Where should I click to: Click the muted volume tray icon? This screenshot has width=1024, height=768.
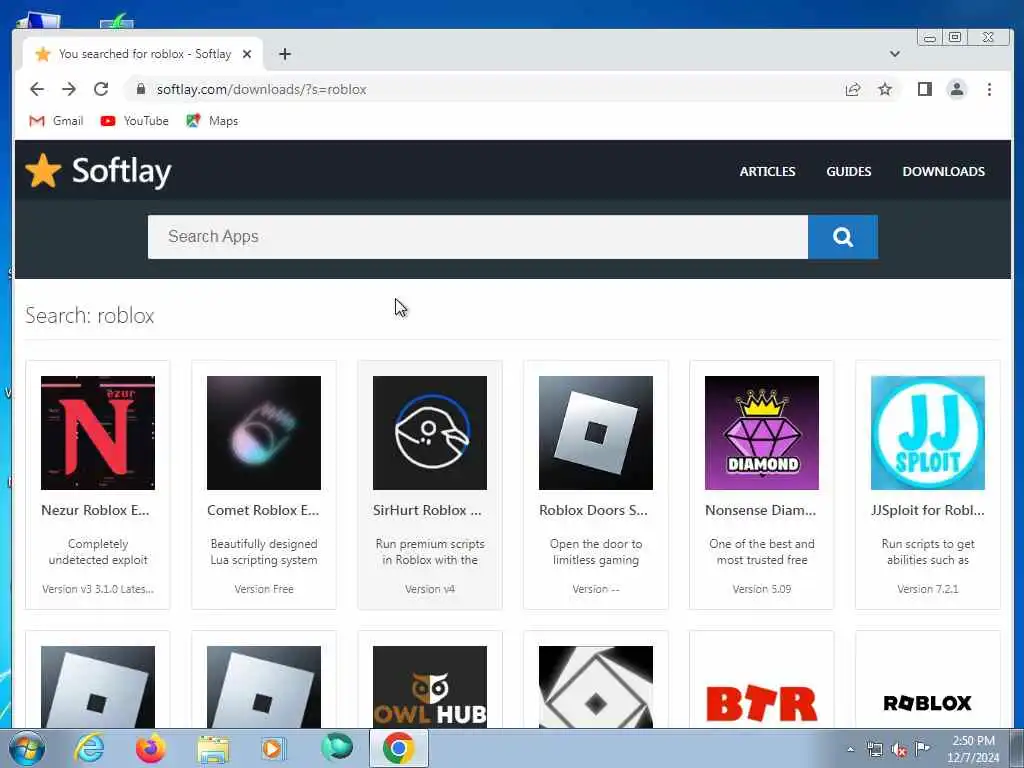(x=899, y=750)
